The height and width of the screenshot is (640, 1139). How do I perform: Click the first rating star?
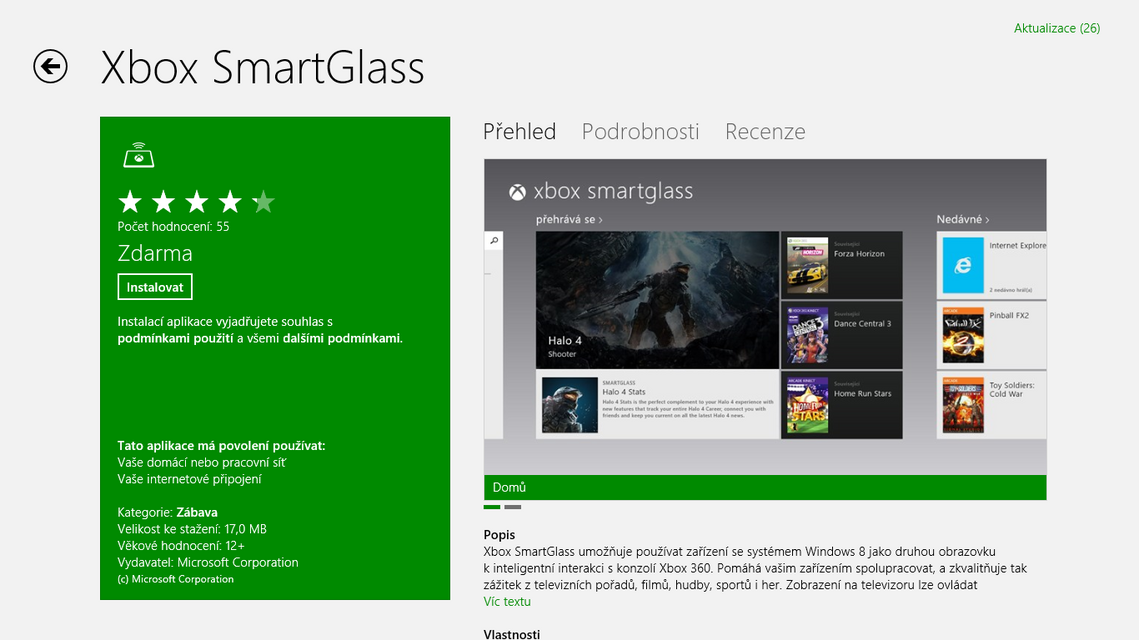point(130,203)
